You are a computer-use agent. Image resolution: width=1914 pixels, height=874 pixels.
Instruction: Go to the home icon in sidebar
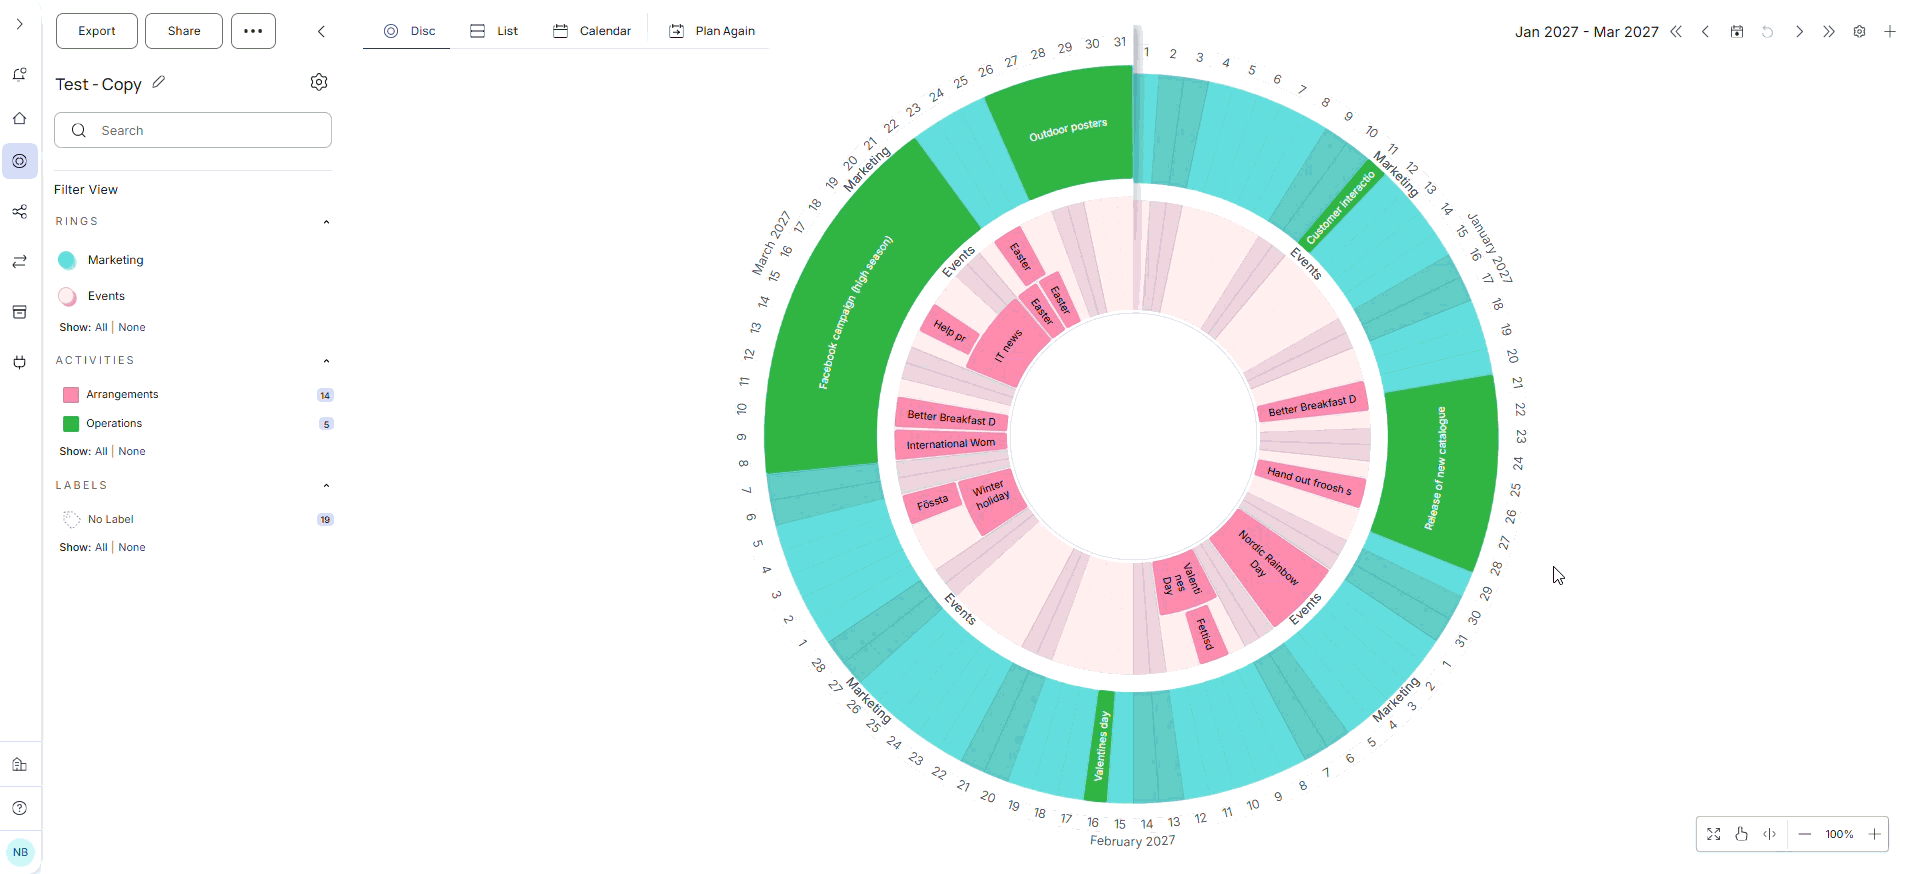[x=19, y=118]
